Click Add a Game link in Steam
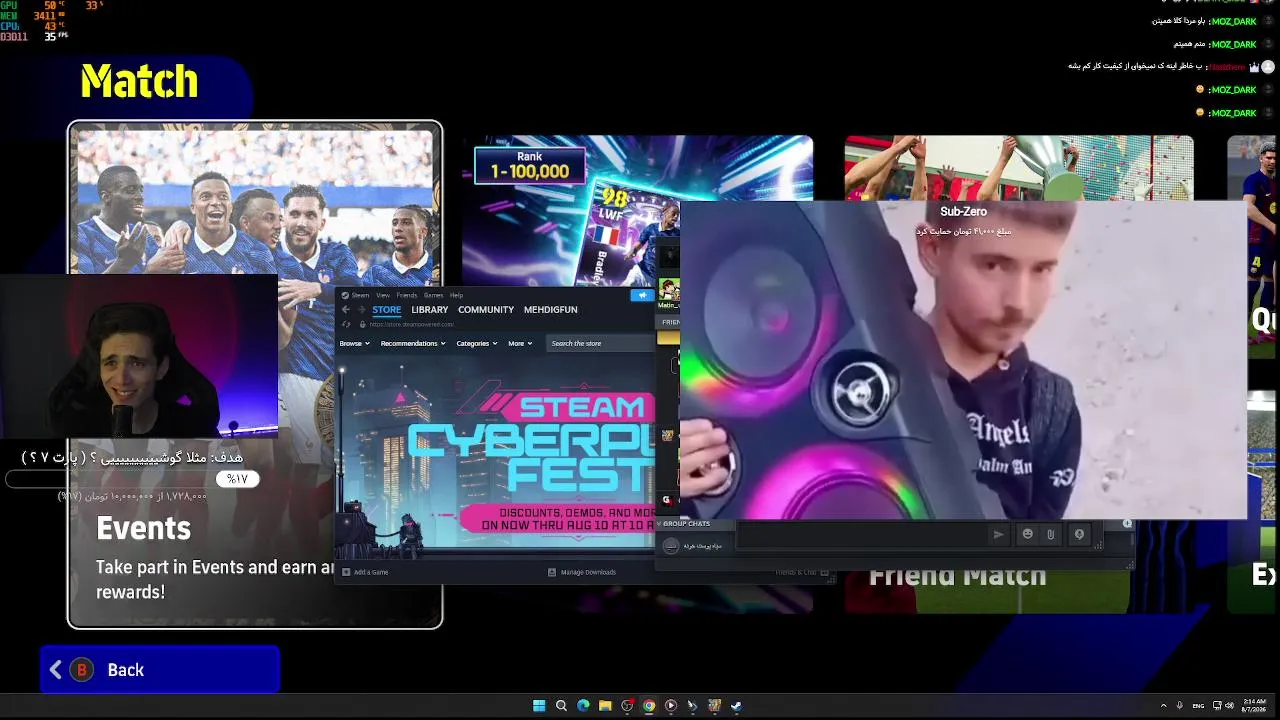1280x720 pixels. [x=371, y=572]
